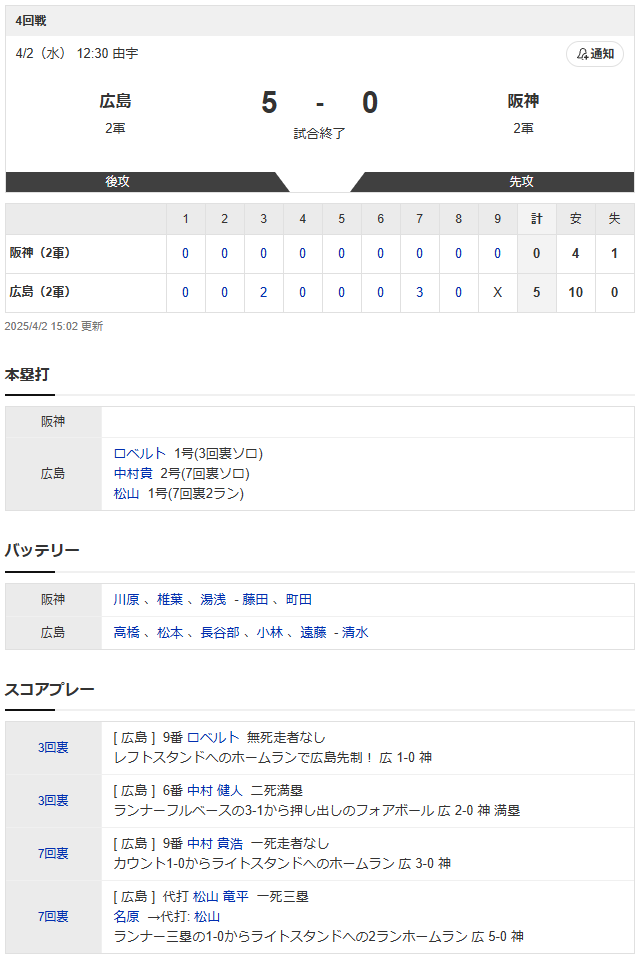Open pitcher 松本 in Hiroshima battery
Image resolution: width=640 pixels, height=962 pixels.
pos(170,633)
